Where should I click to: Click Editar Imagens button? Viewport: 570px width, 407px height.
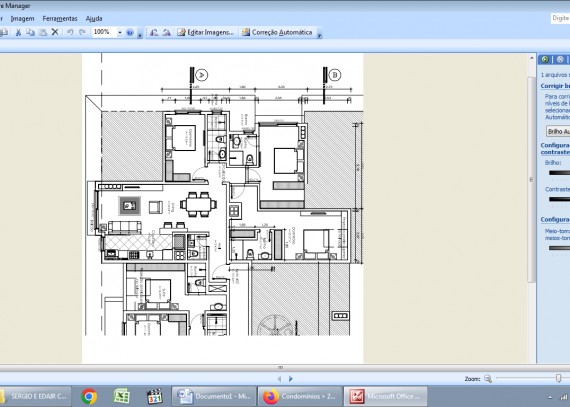pyautogui.click(x=205, y=32)
